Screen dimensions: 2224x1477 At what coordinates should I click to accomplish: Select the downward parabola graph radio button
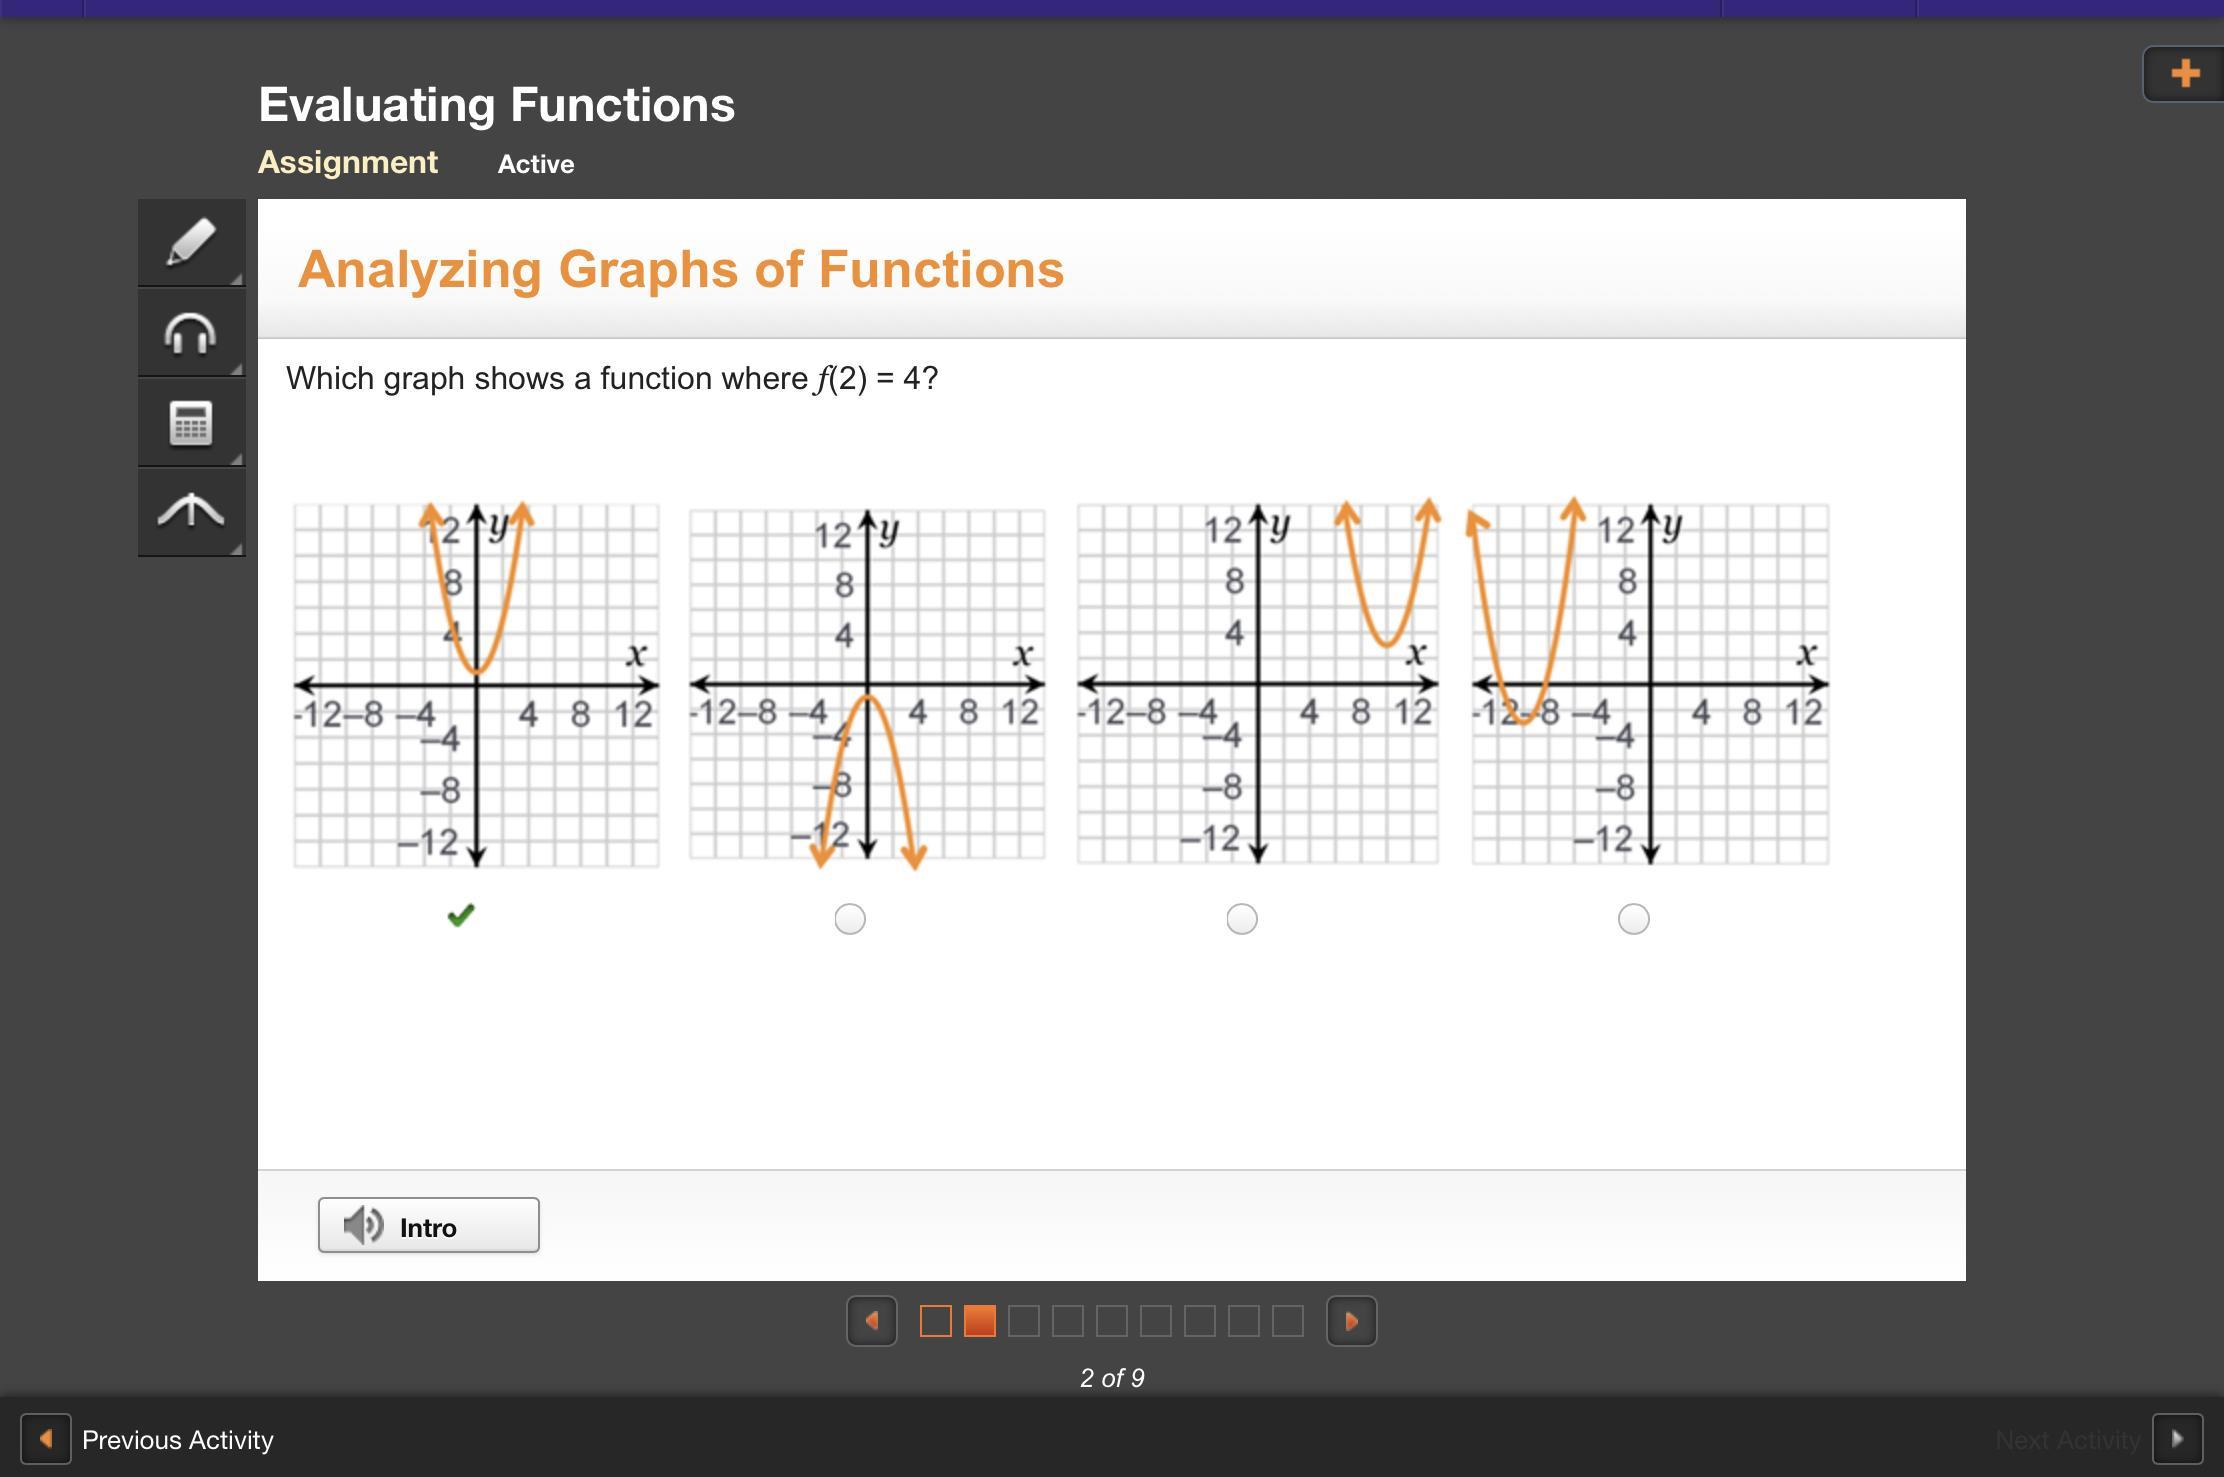tap(850, 919)
